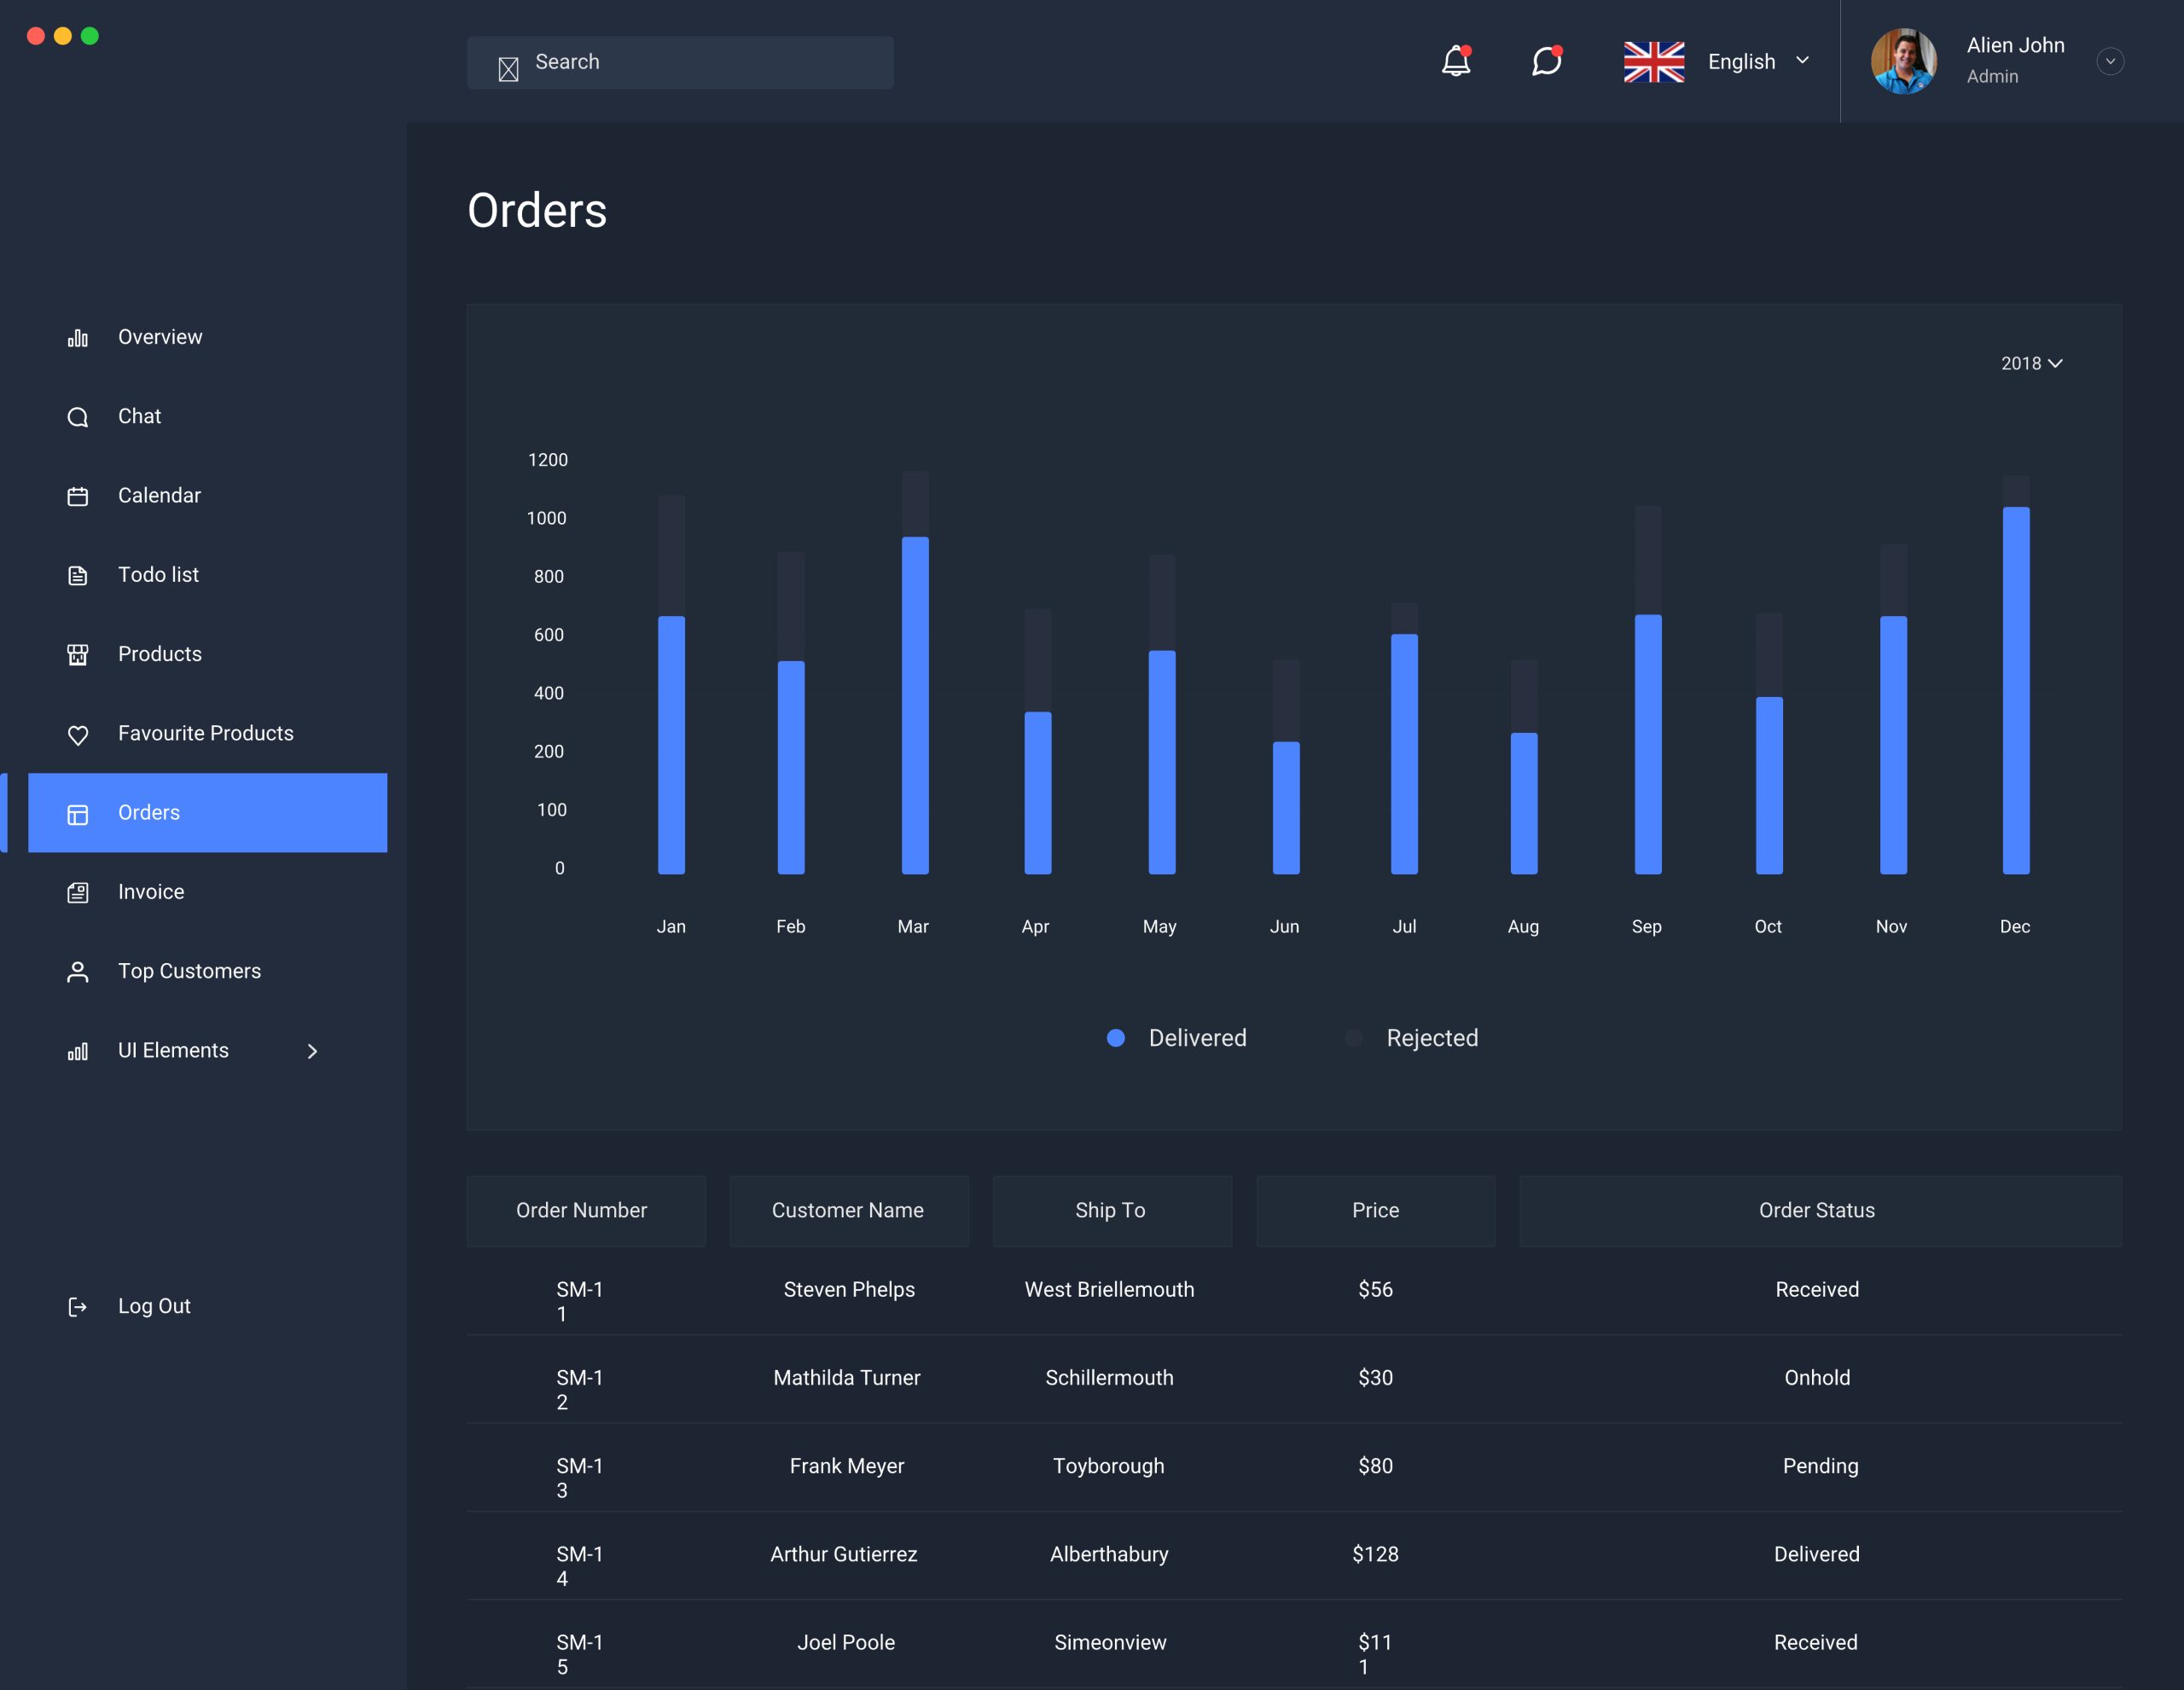Open Calendar from the sidebar
Image resolution: width=2184 pixels, height=1690 pixels.
coord(159,495)
